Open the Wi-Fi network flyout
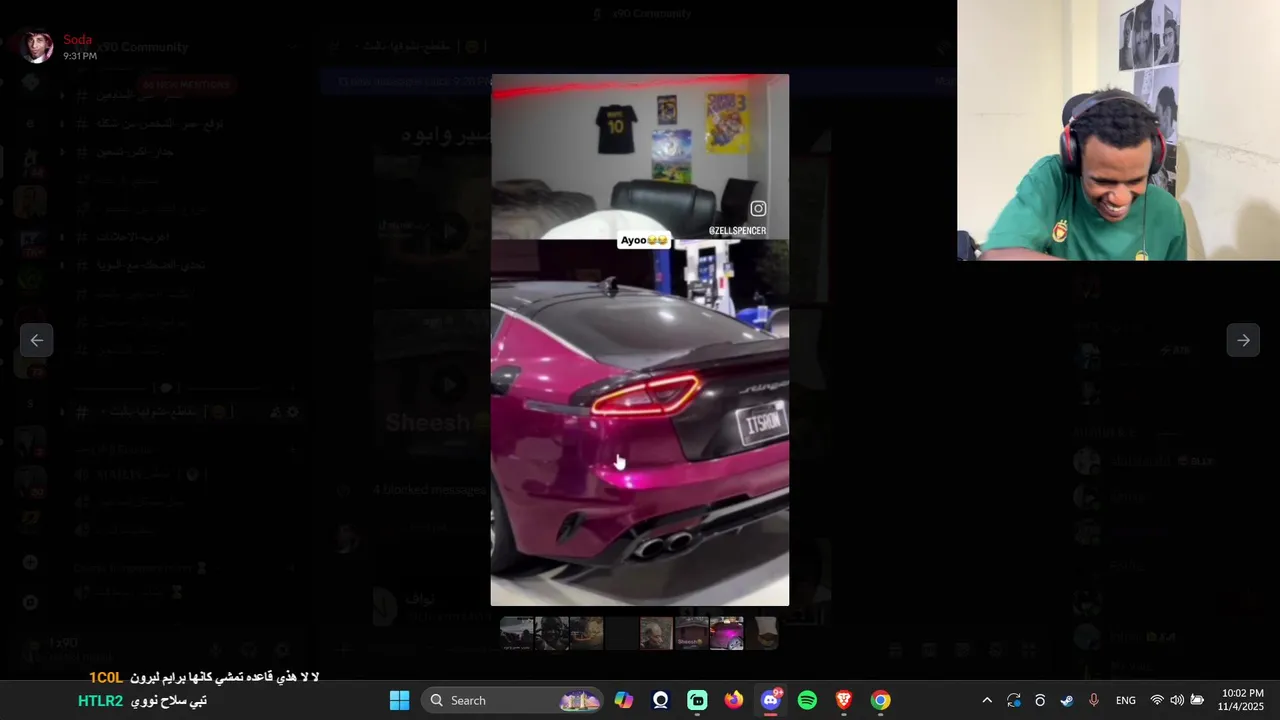1280x720 pixels. [1157, 700]
